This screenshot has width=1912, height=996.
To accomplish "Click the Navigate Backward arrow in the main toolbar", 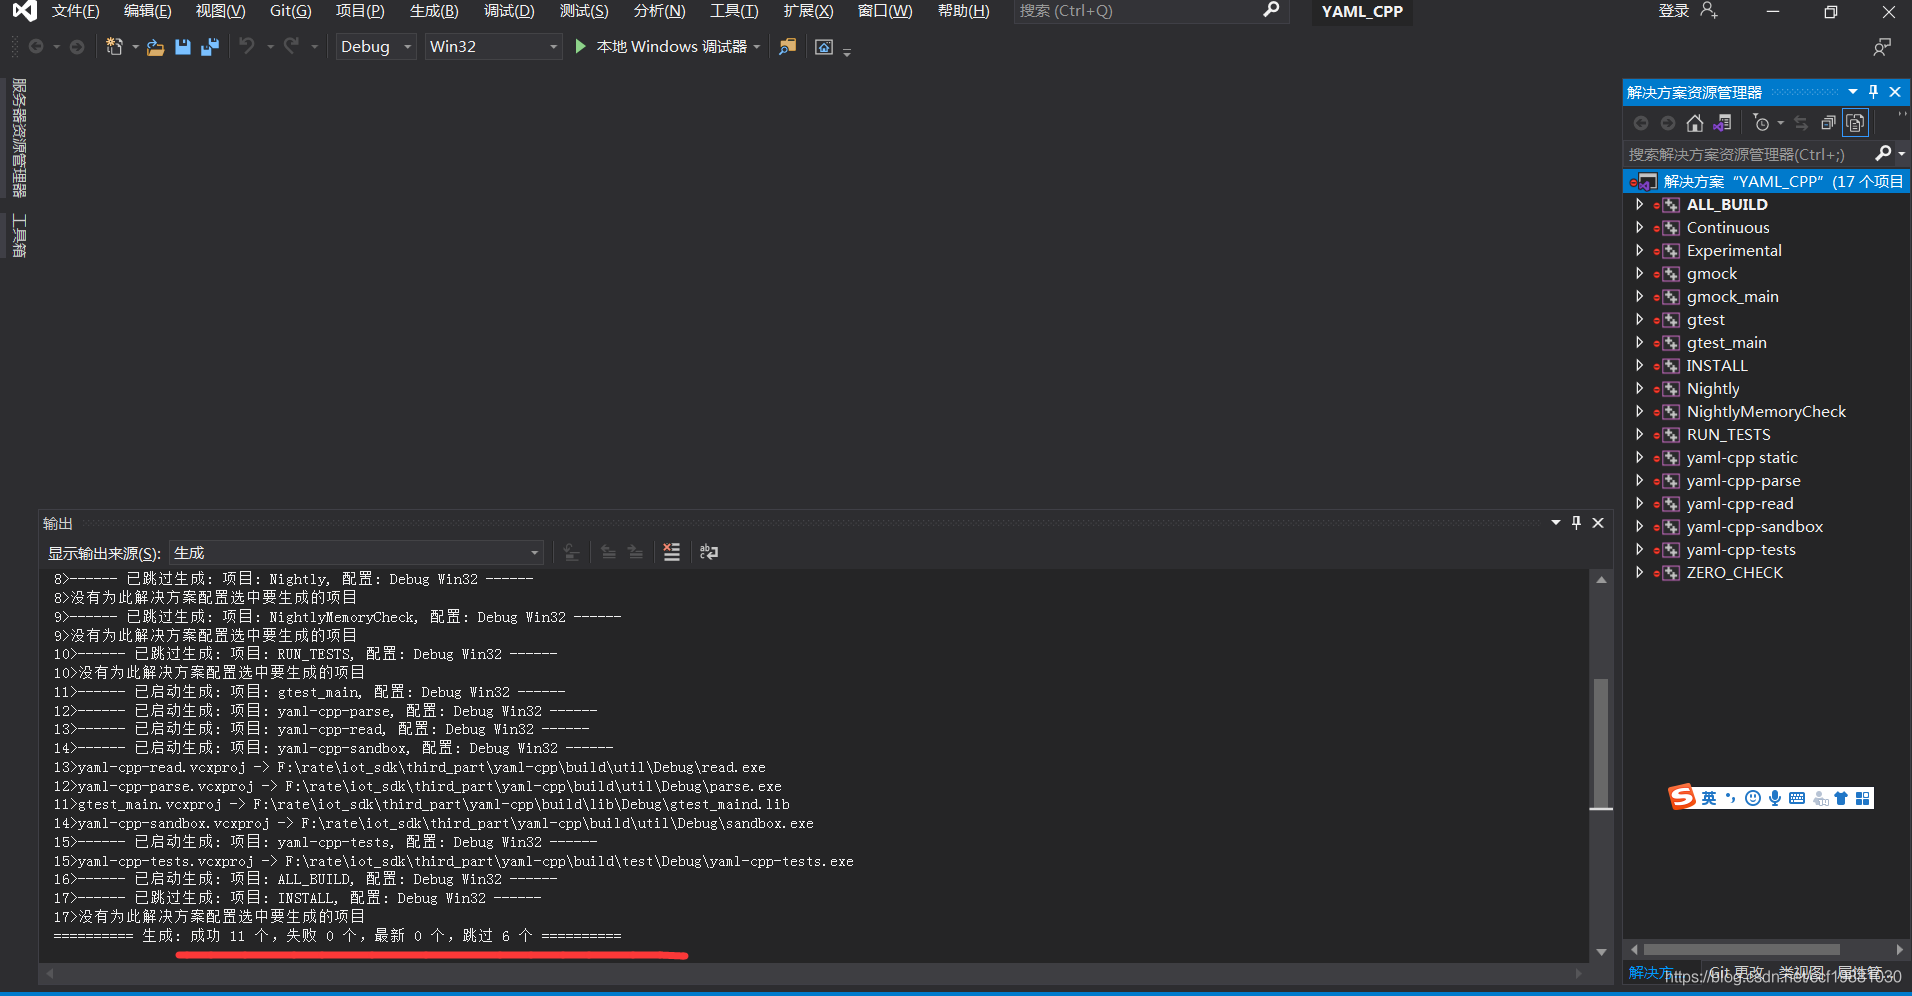I will tap(36, 47).
